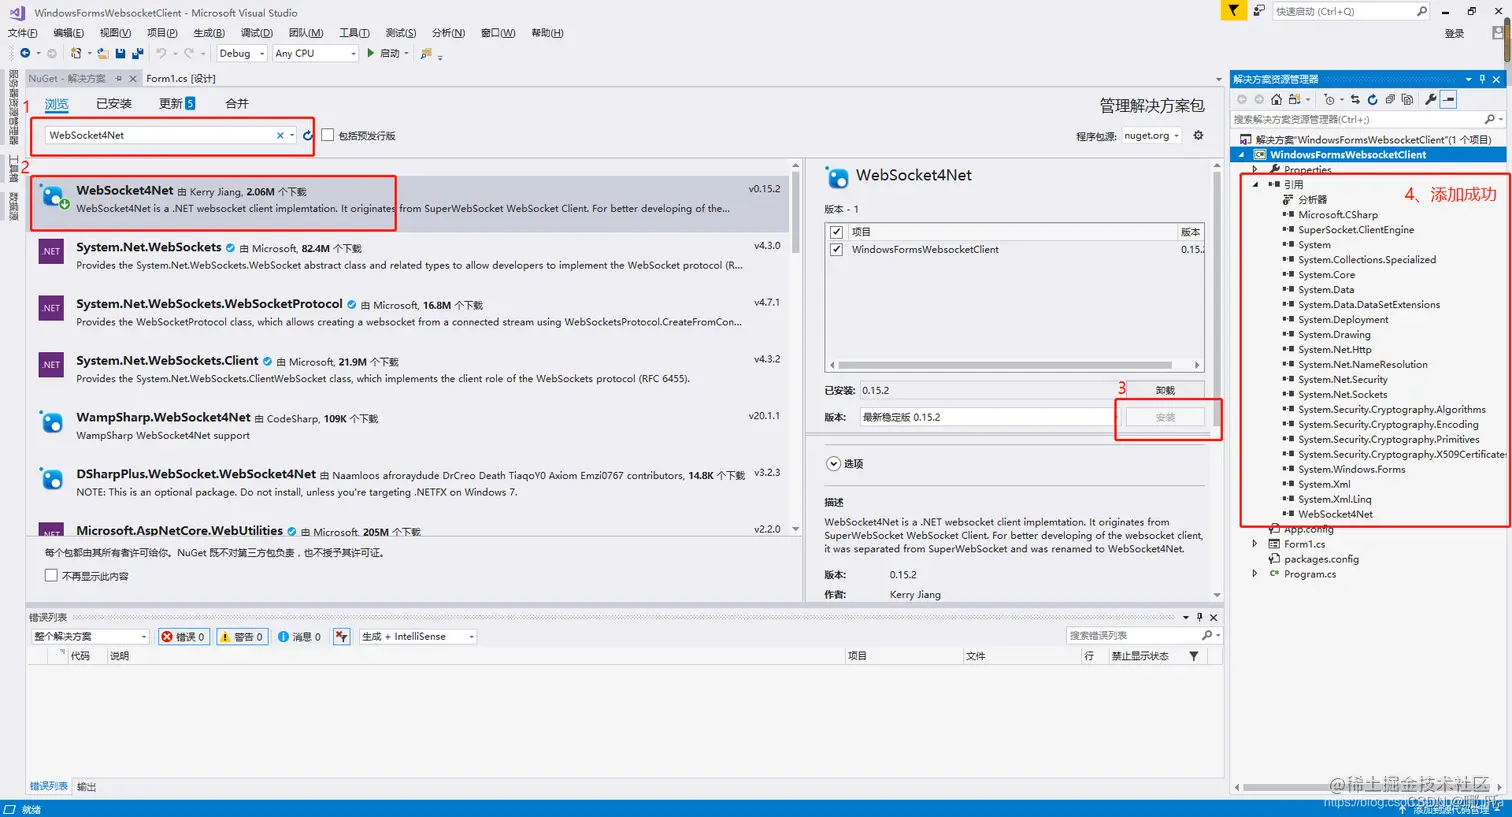Screen dimensions: 1512x817
Task: Pin the Error List panel
Action: click(1200, 617)
